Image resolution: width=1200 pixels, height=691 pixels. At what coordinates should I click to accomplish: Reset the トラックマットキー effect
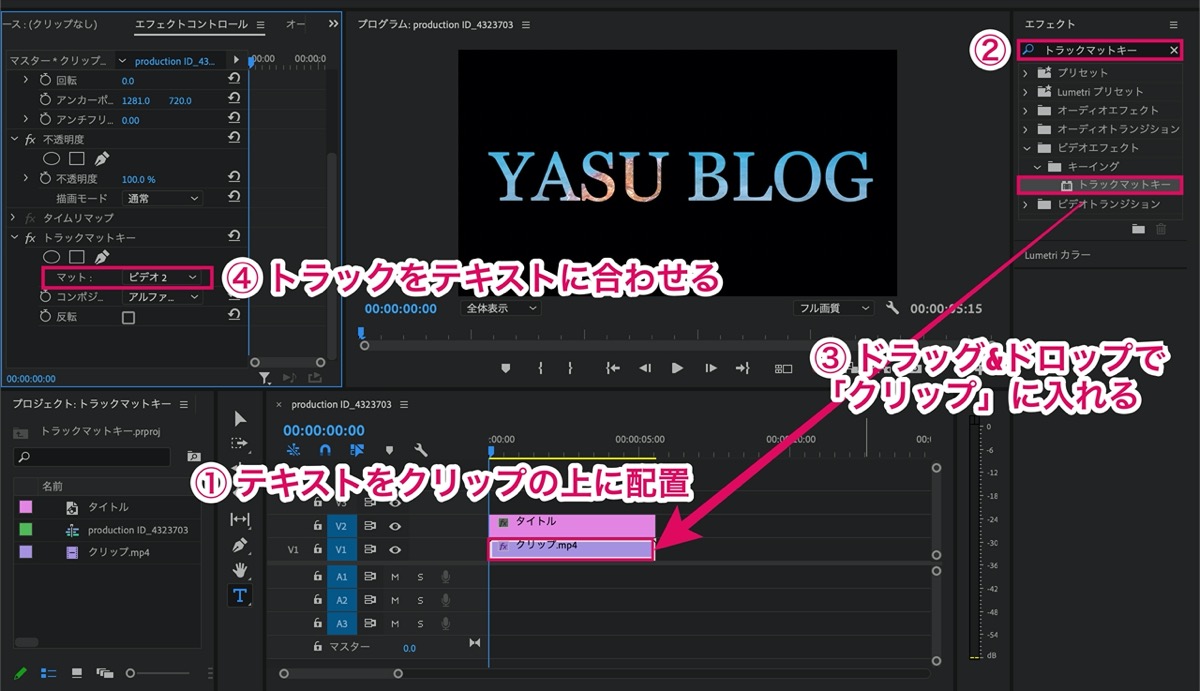(x=233, y=237)
